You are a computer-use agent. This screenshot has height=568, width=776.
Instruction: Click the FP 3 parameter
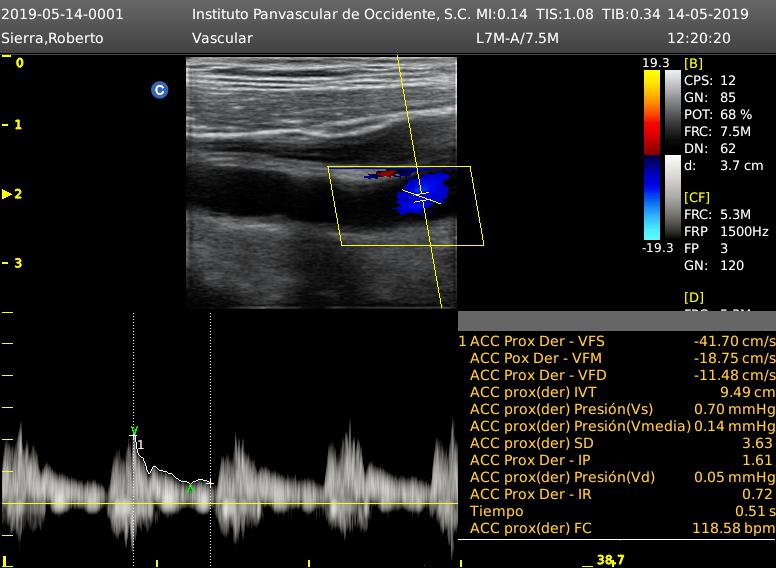pos(706,248)
